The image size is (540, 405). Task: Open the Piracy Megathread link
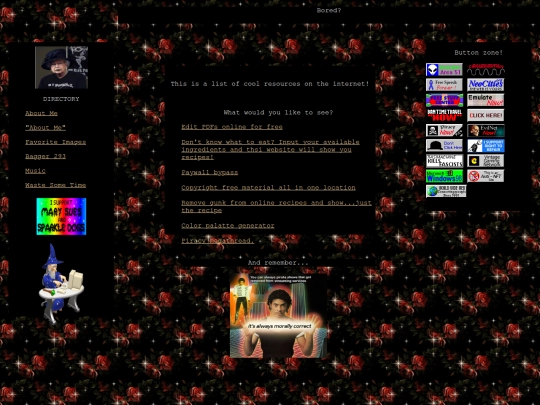click(x=217, y=241)
